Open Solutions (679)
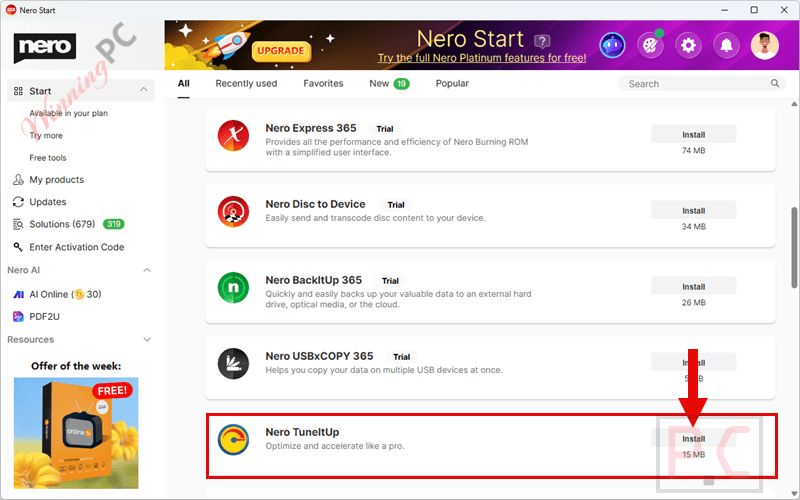 (62, 224)
